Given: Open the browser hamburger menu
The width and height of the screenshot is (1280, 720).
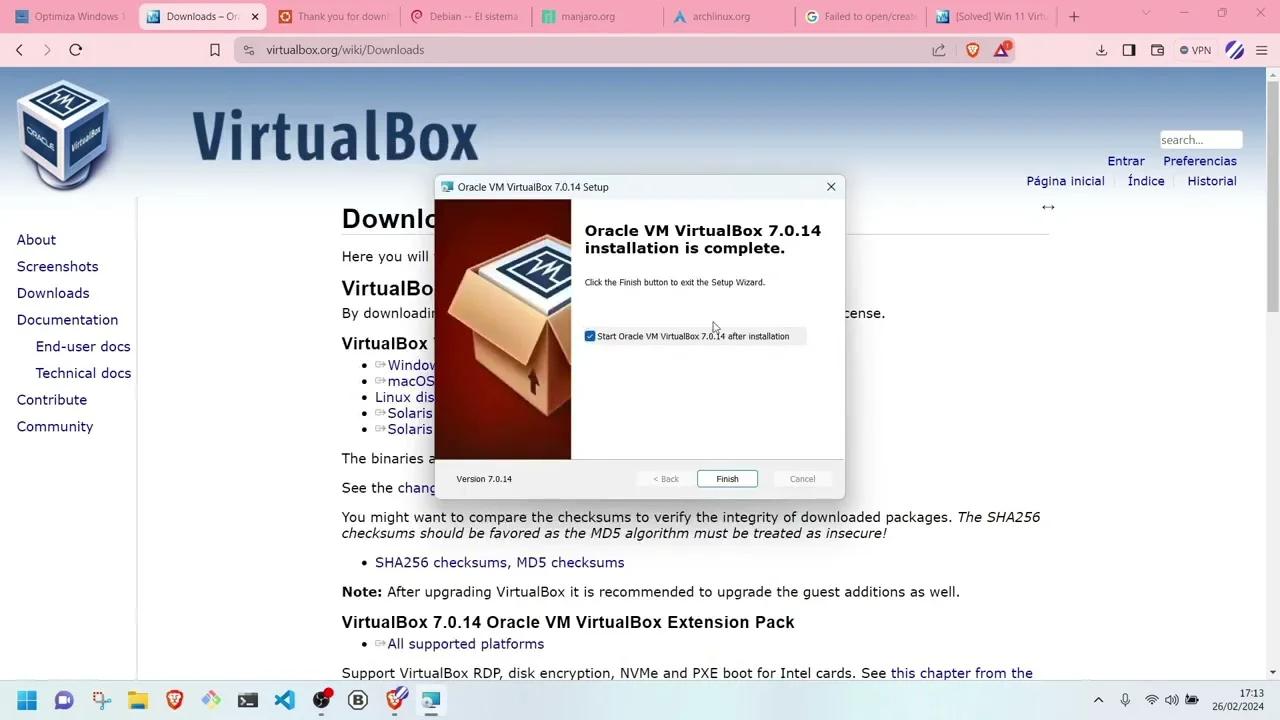Looking at the screenshot, I should click(x=1262, y=50).
